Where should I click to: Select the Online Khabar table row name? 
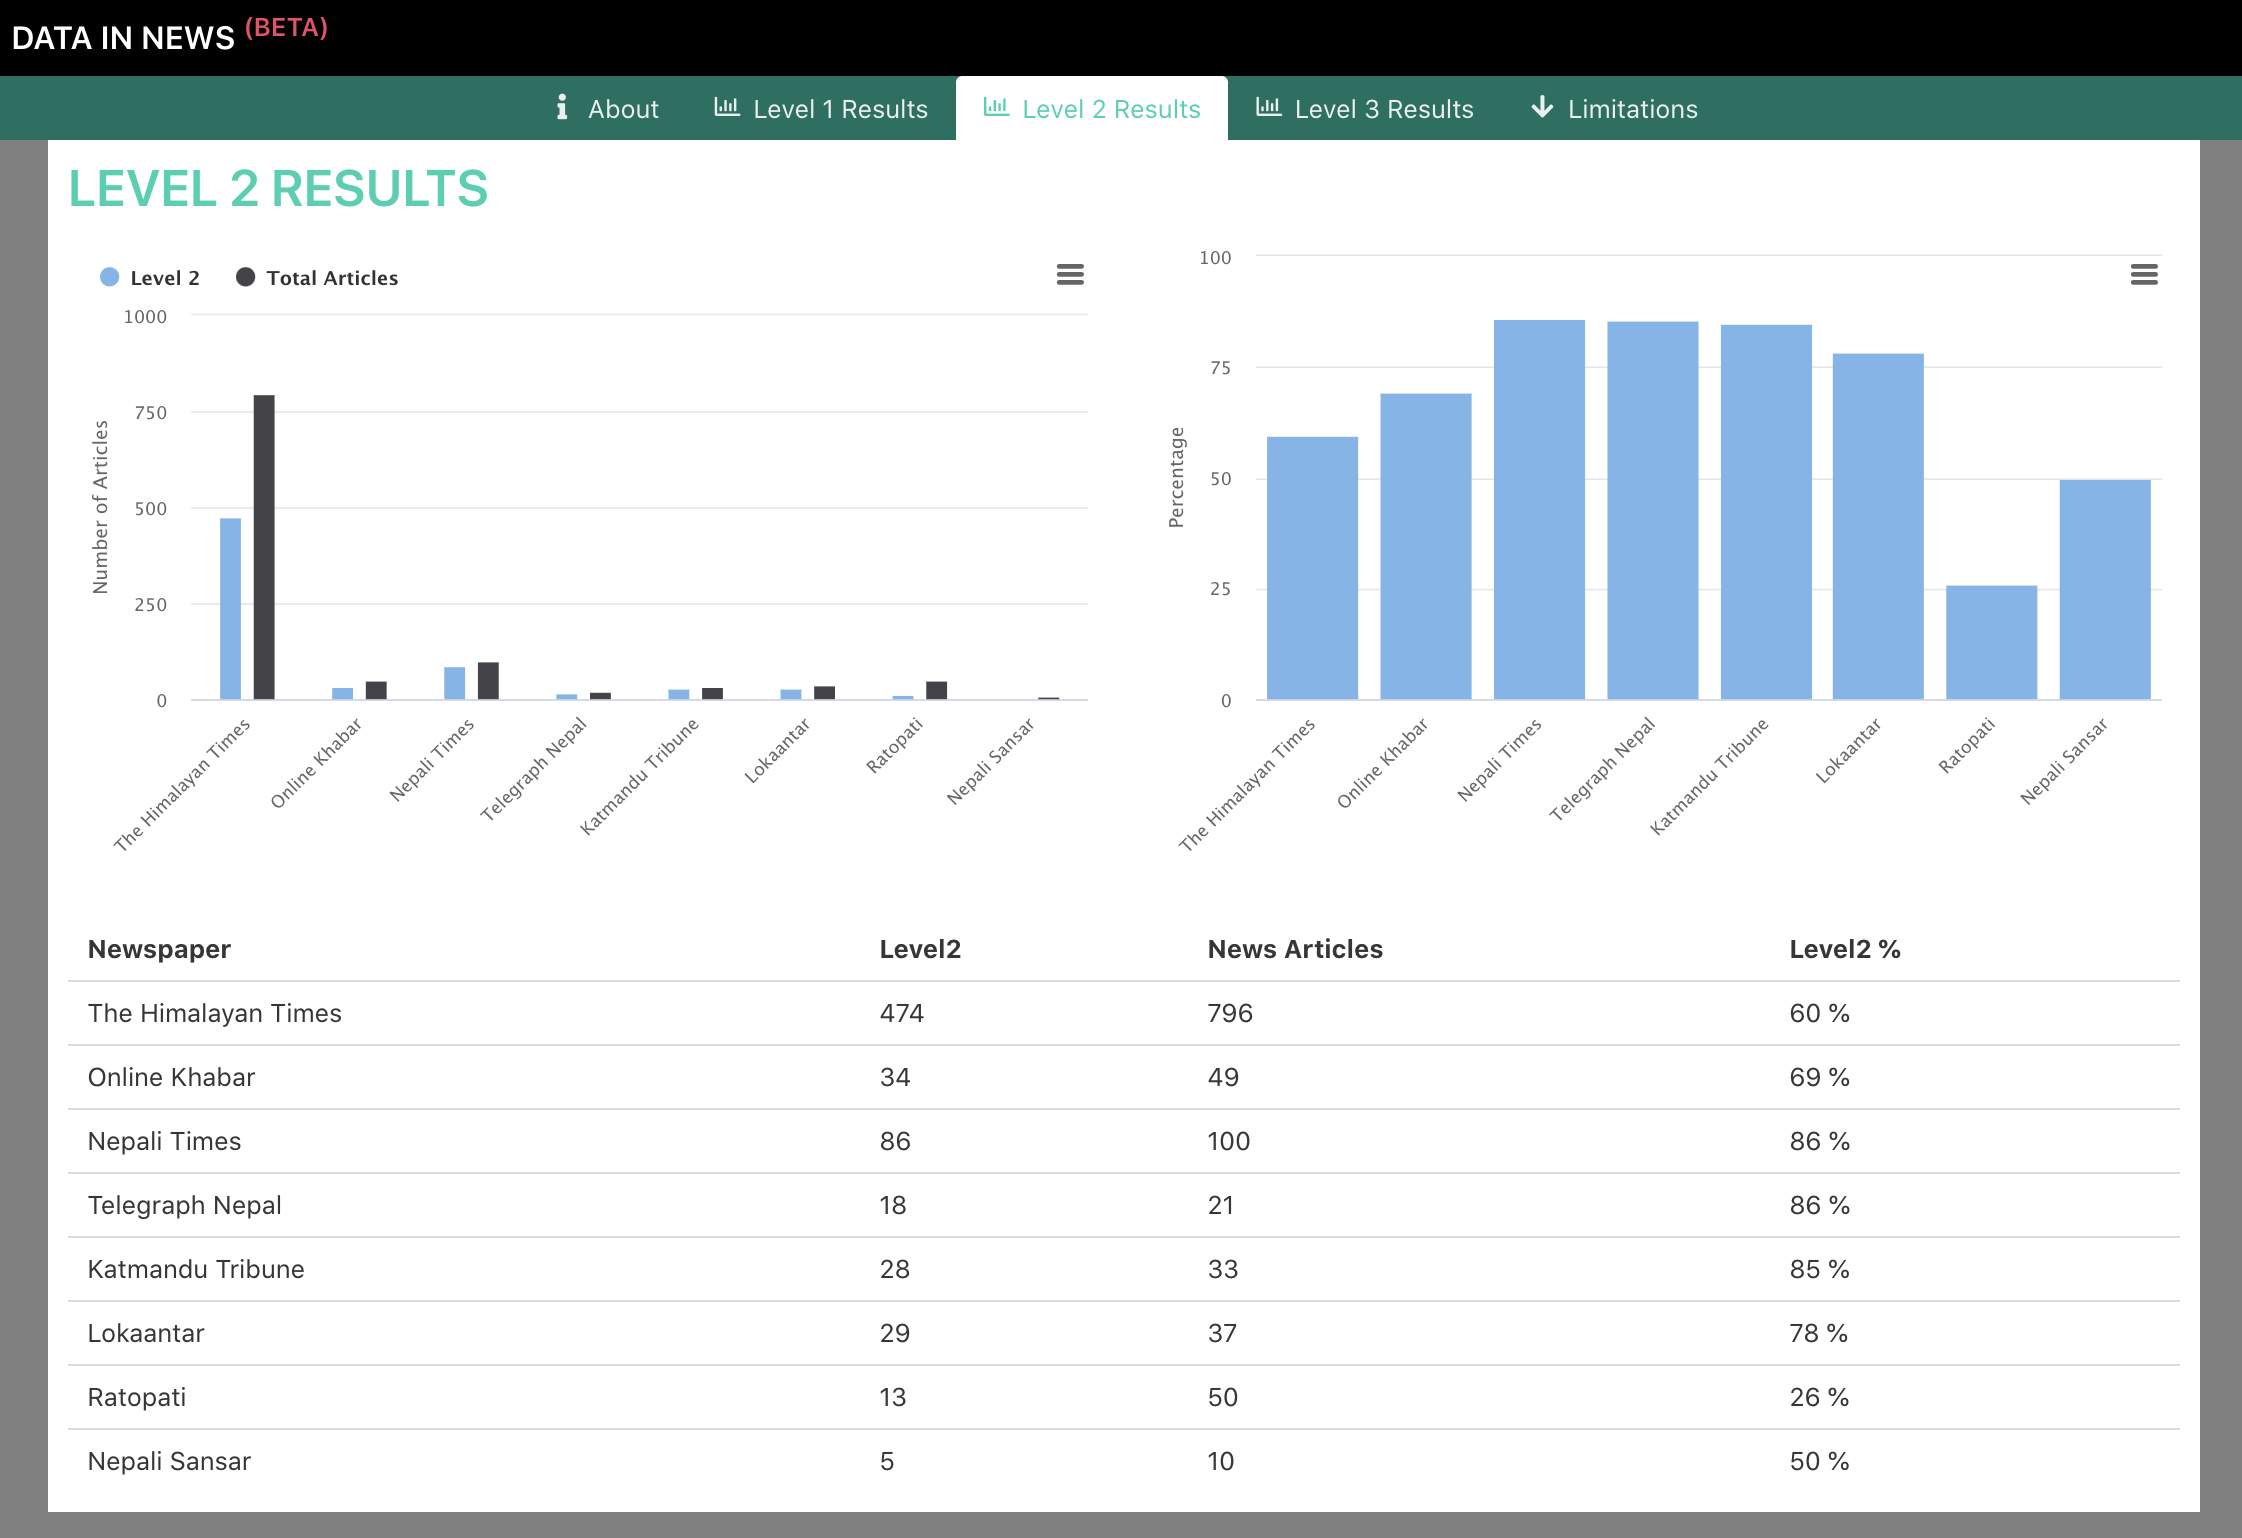click(x=171, y=1077)
